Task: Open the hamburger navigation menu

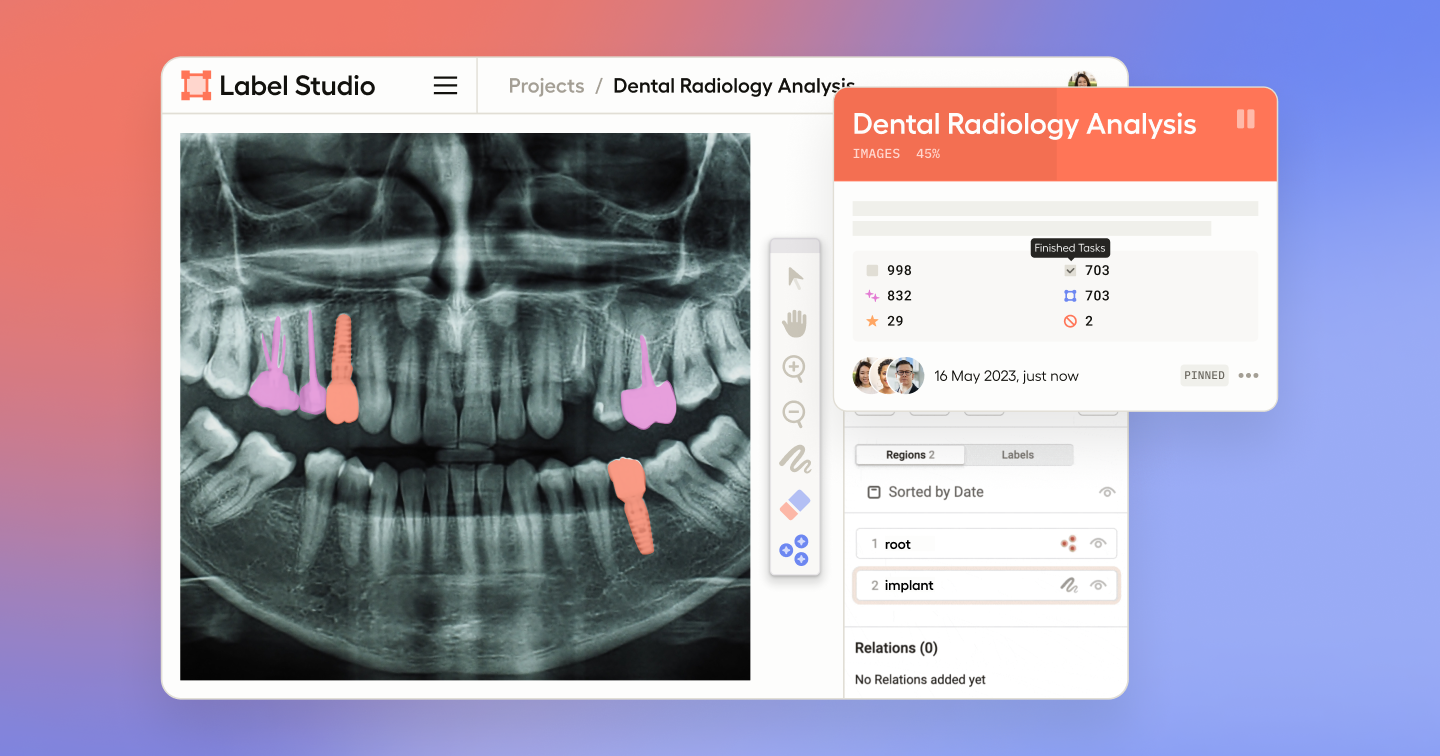Action: pyautogui.click(x=445, y=85)
